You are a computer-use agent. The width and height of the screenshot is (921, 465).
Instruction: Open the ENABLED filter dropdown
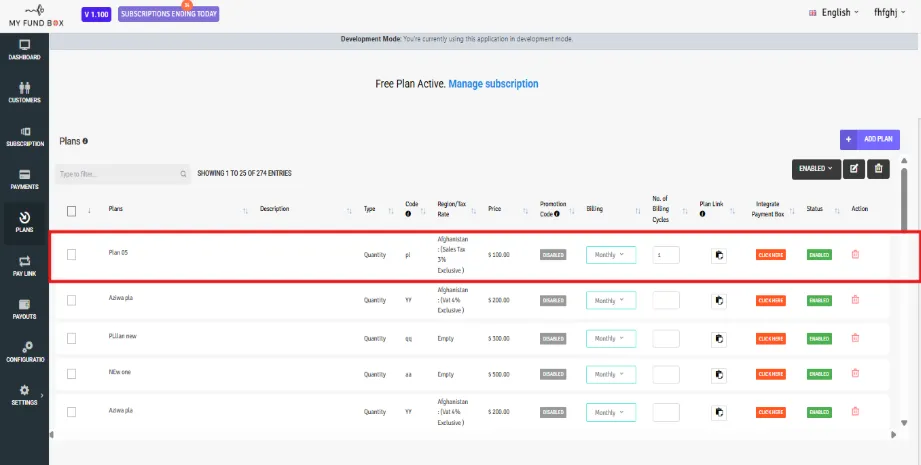(816, 169)
